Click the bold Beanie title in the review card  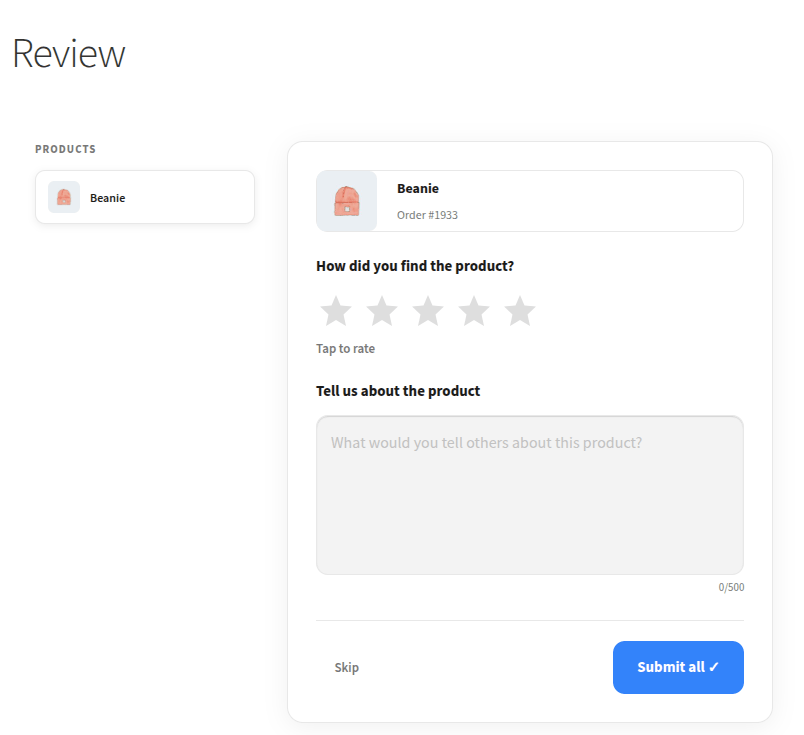coord(418,189)
